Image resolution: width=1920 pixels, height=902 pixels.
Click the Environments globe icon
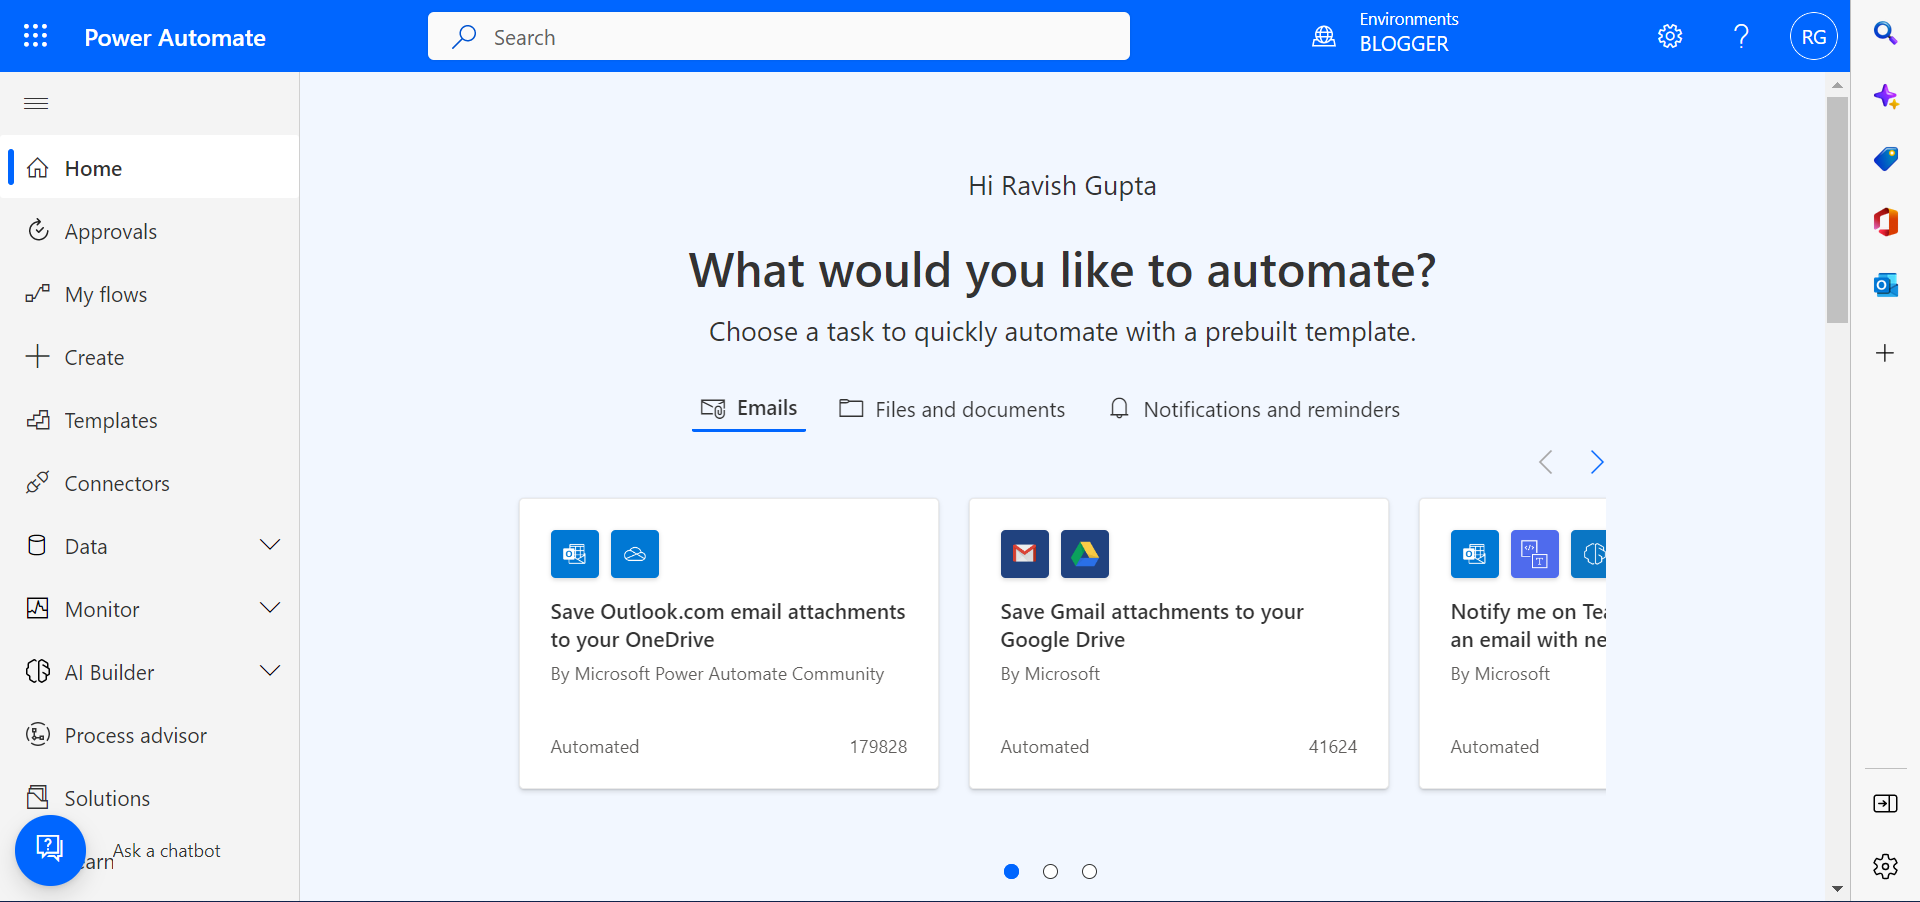point(1324,37)
